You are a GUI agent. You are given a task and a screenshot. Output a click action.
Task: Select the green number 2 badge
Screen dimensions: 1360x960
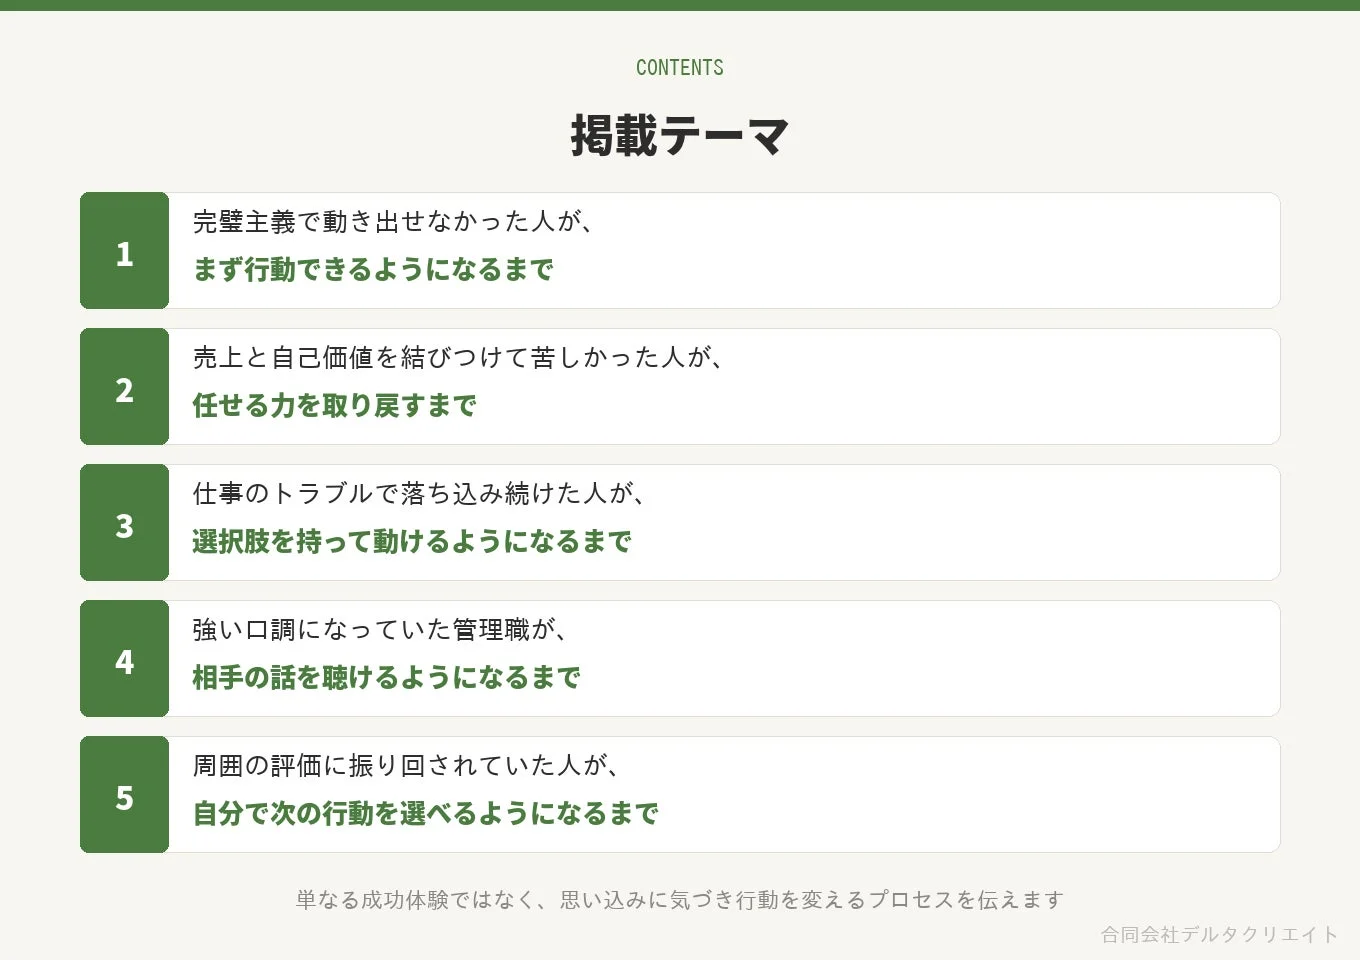124,387
